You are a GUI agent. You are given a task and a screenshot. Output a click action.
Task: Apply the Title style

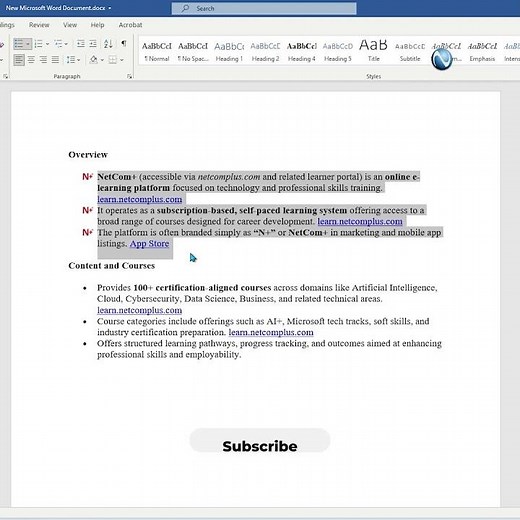(374, 52)
